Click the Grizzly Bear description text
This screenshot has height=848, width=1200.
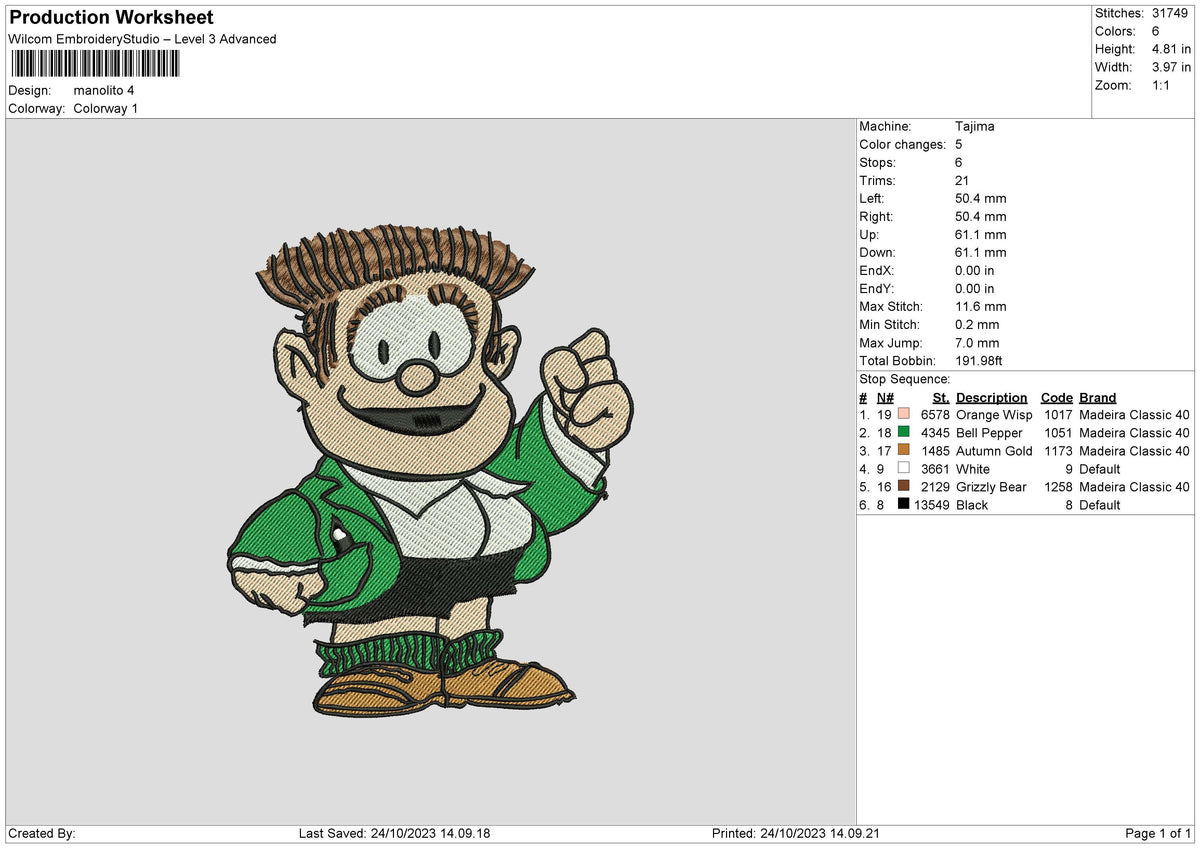pos(991,487)
